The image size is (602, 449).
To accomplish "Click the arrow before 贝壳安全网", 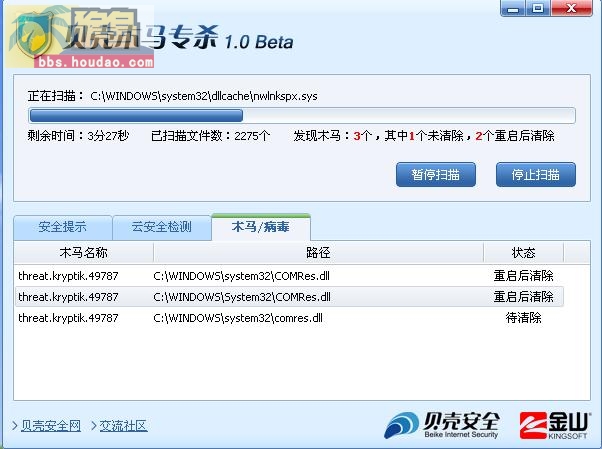I will 15,426.
